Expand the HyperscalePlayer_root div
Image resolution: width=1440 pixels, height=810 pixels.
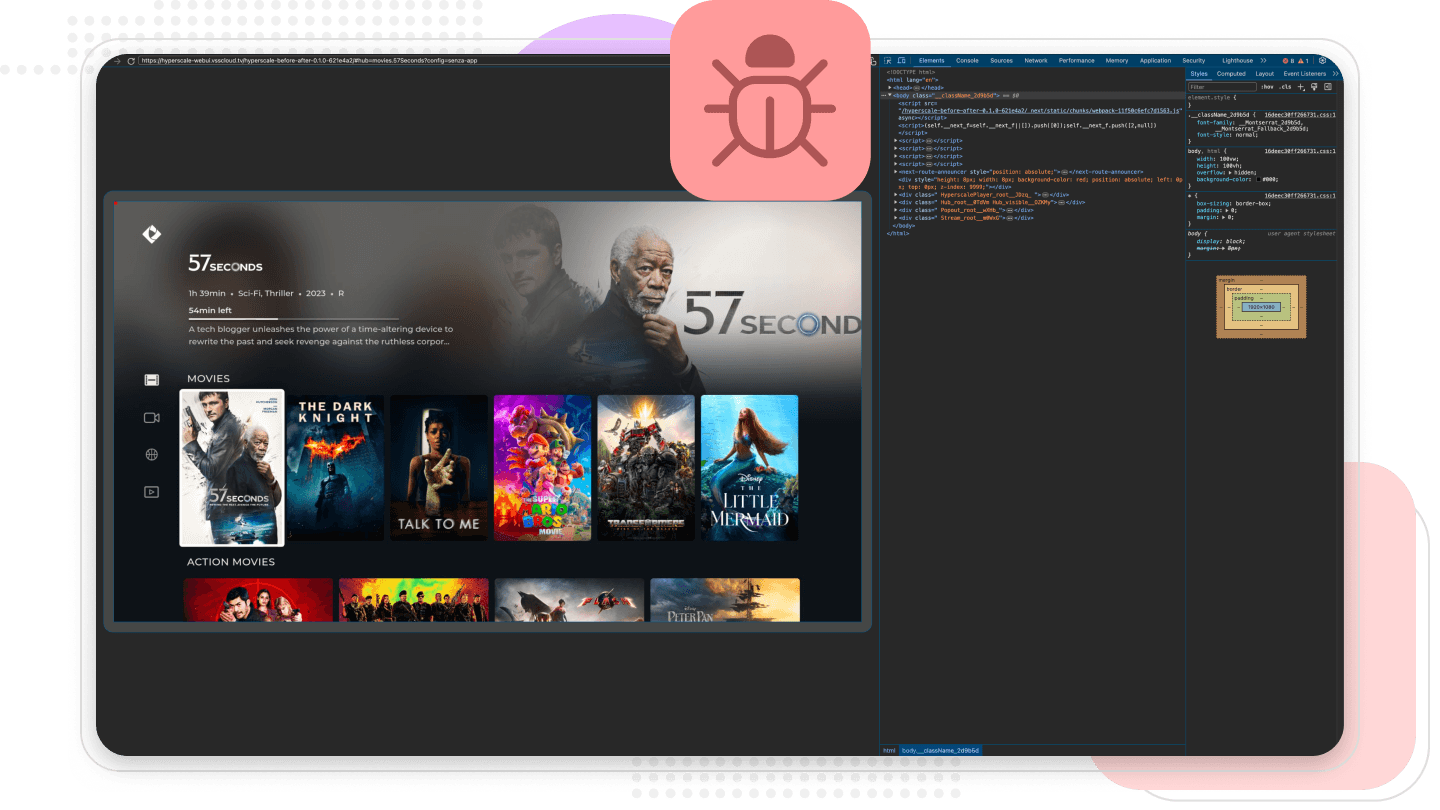pyautogui.click(x=896, y=194)
